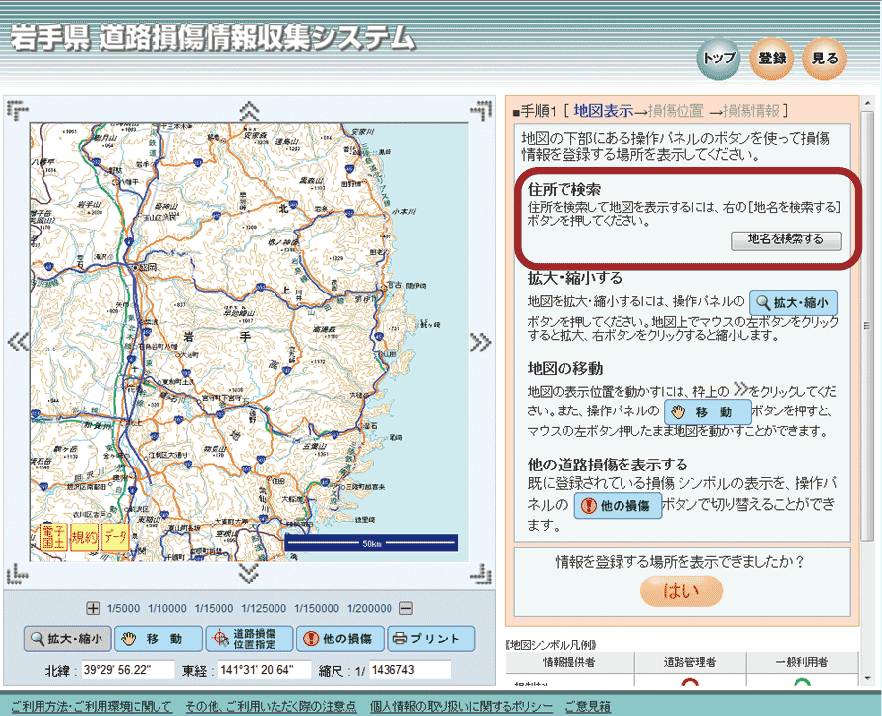Set the map scale to 1/10000
Image resolution: width=882 pixels, height=716 pixels.
click(167, 609)
